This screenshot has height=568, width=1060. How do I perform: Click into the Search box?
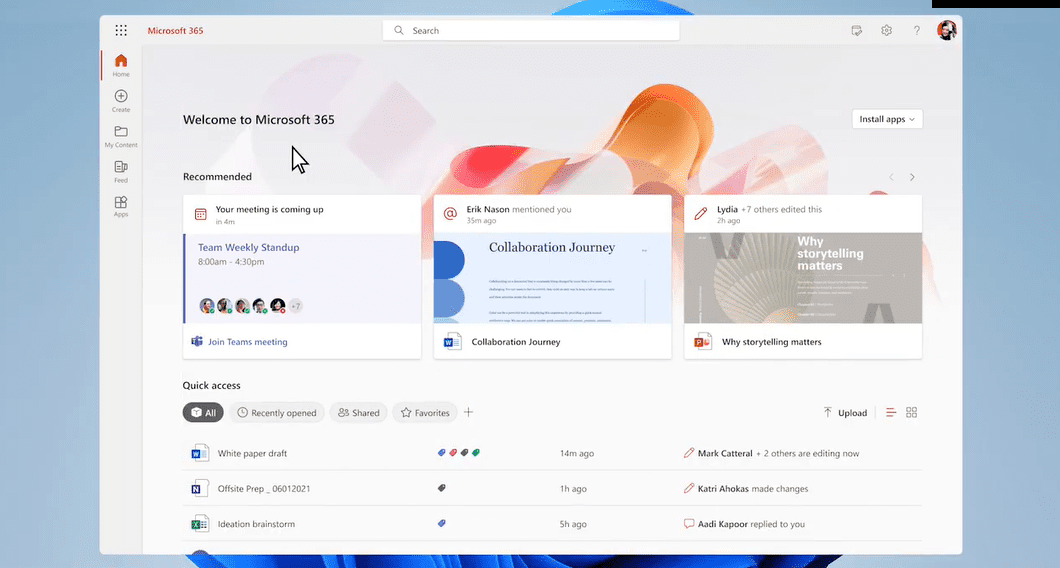(x=531, y=30)
